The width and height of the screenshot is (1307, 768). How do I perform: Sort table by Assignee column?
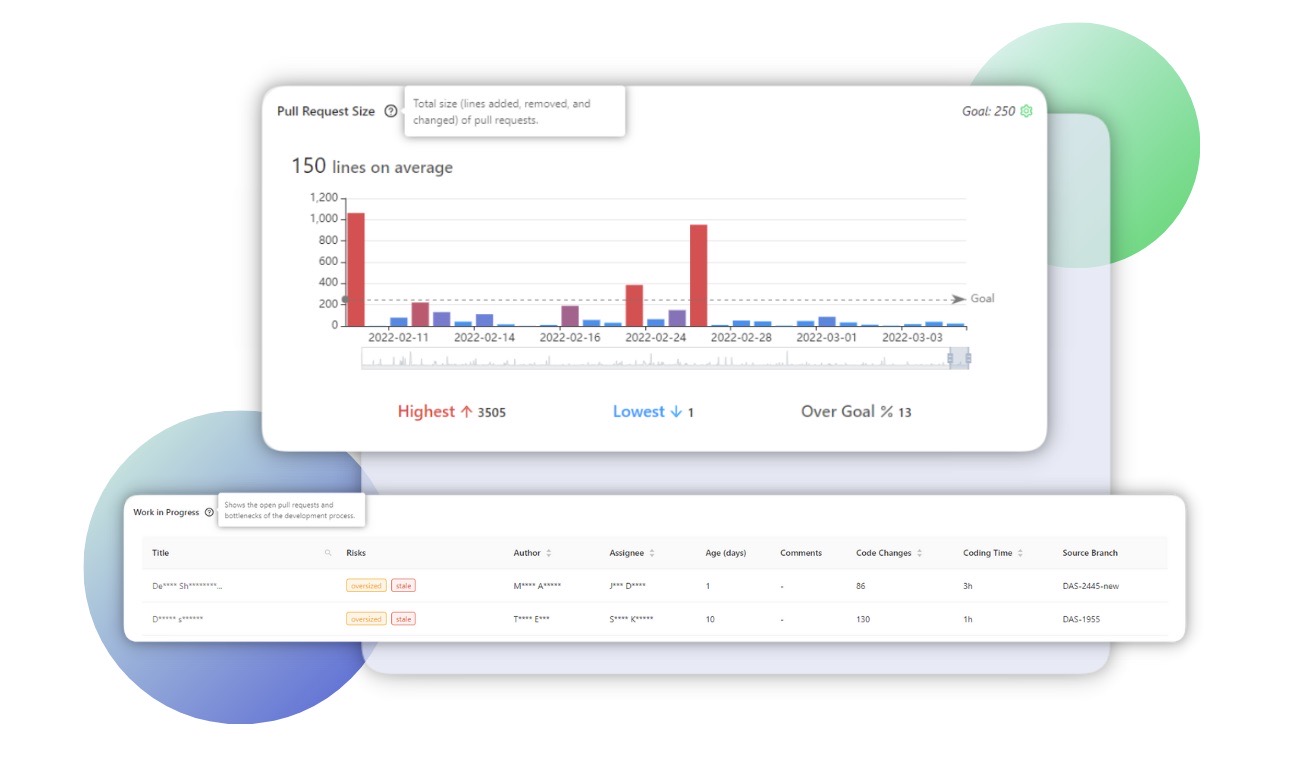pyautogui.click(x=652, y=553)
